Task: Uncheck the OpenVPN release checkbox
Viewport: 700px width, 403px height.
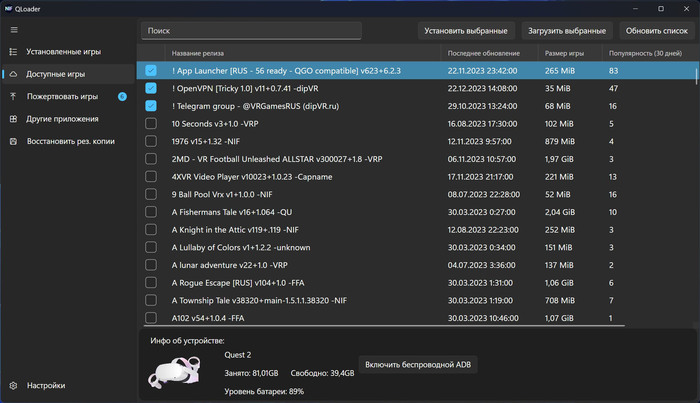Action: click(x=151, y=89)
